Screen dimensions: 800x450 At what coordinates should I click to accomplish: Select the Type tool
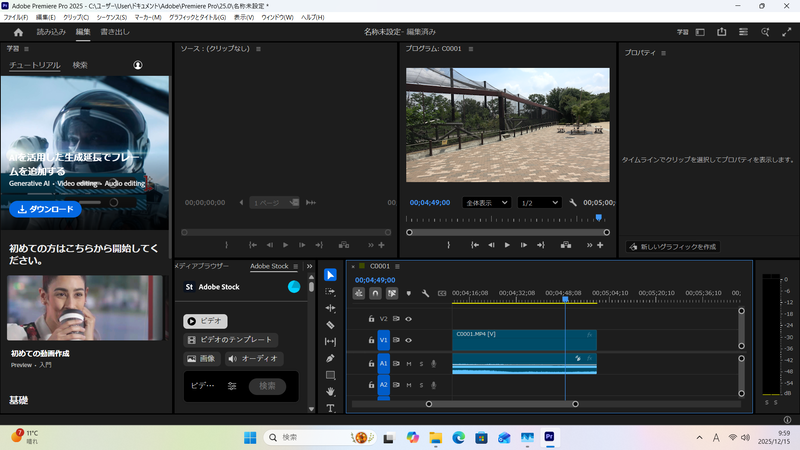tap(330, 408)
